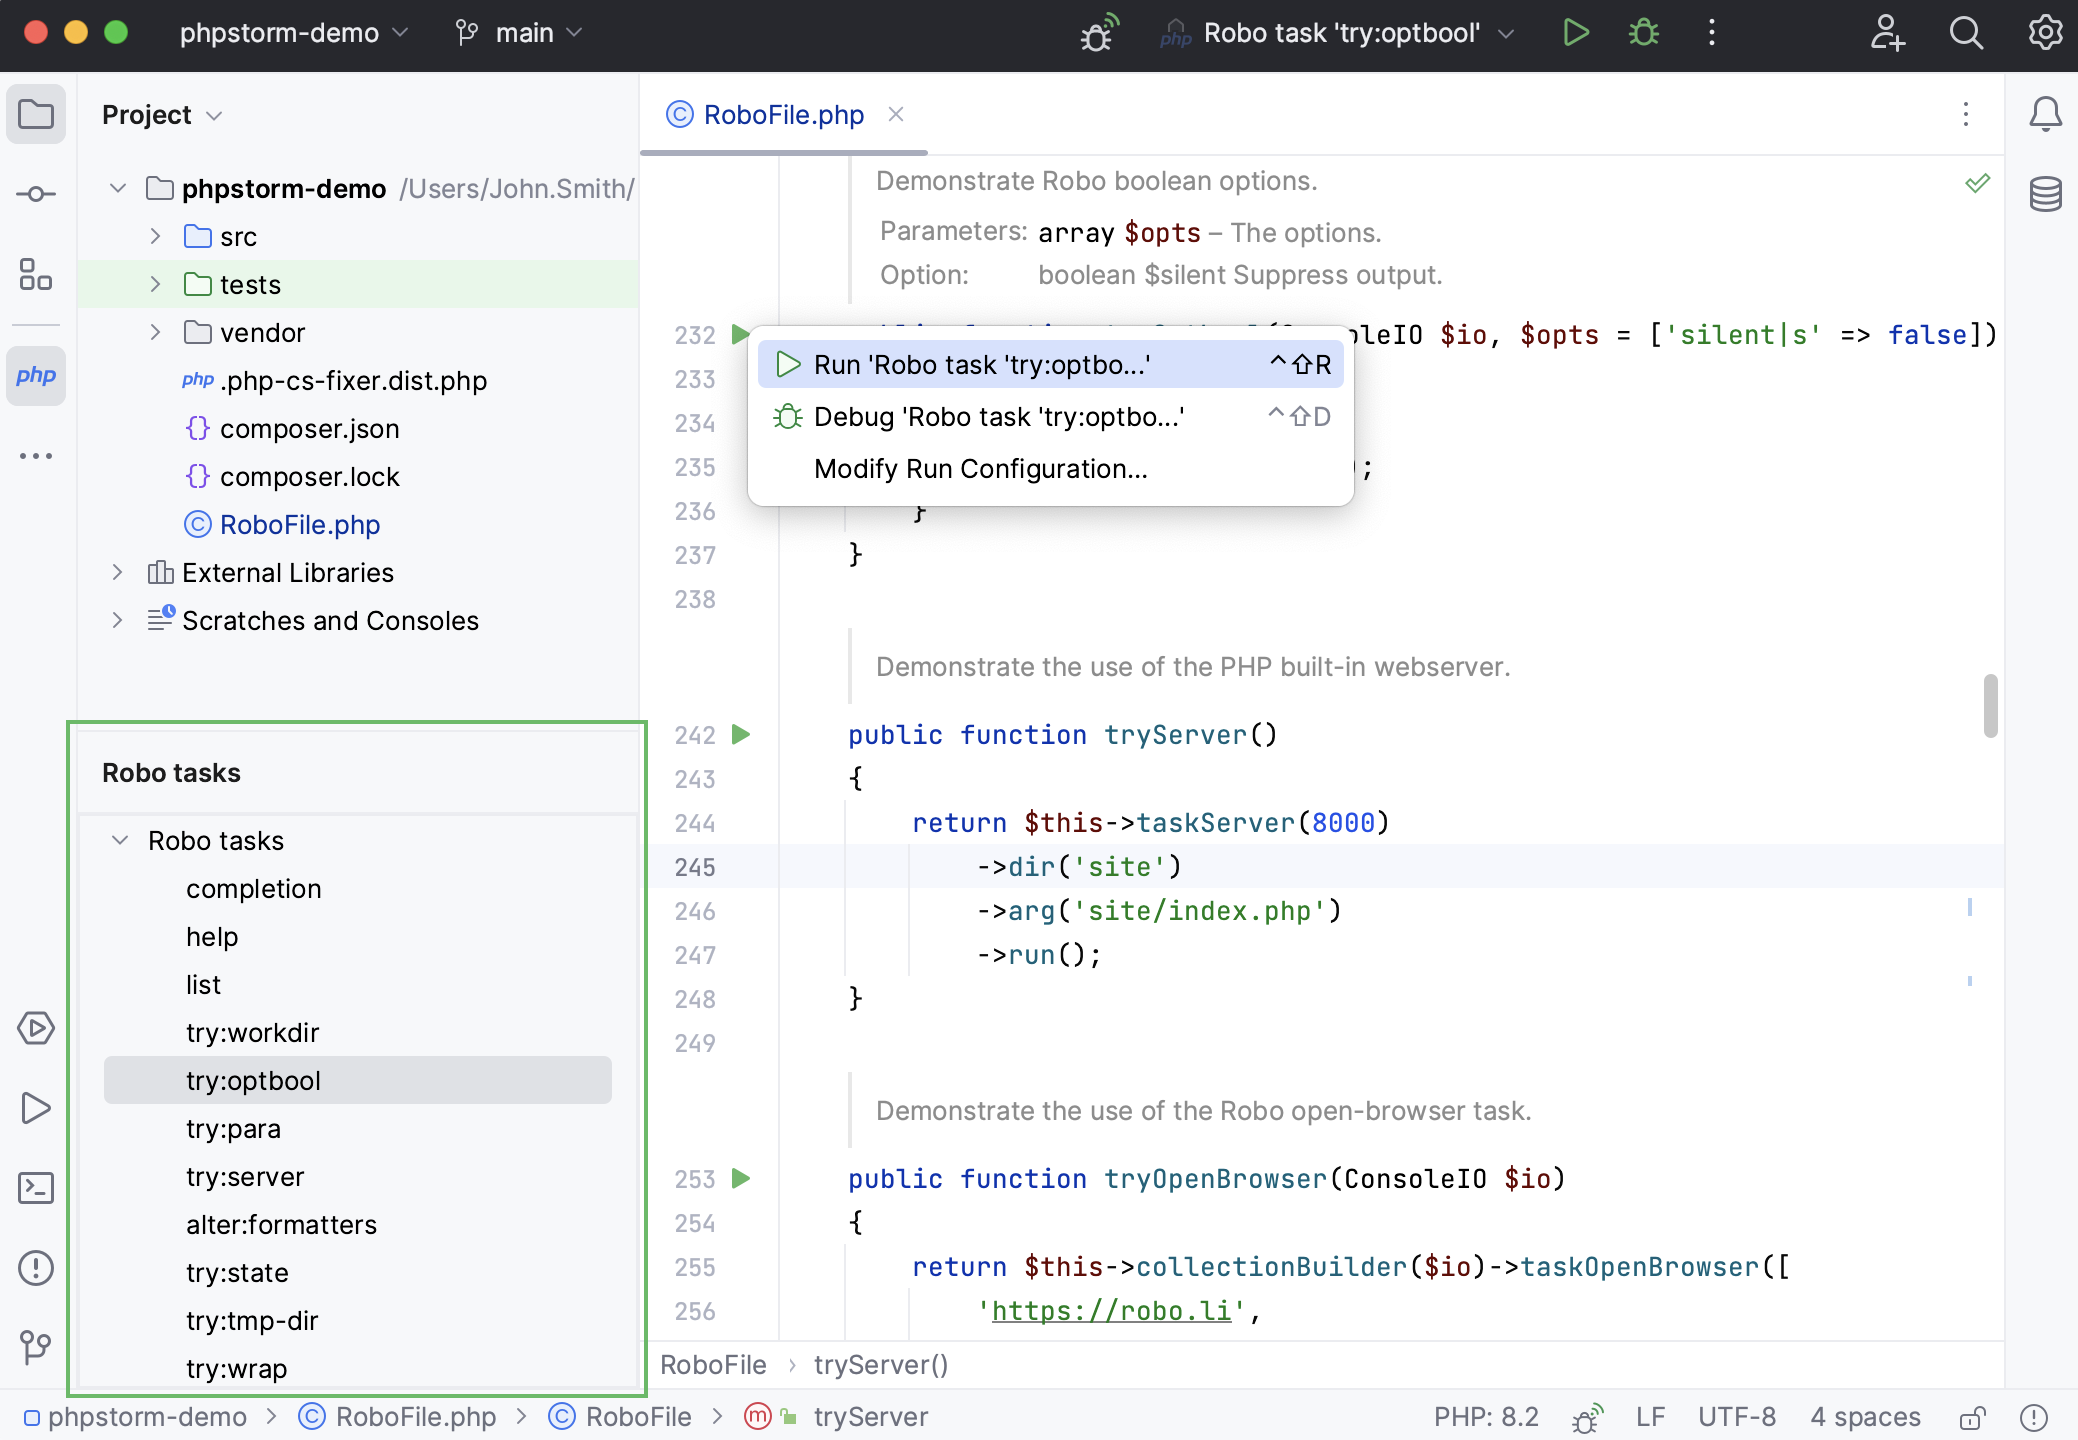Open the Project tool window folder icon

click(x=36, y=114)
